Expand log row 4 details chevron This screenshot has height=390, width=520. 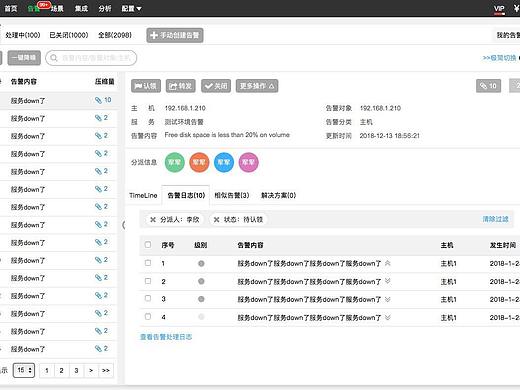(388, 317)
